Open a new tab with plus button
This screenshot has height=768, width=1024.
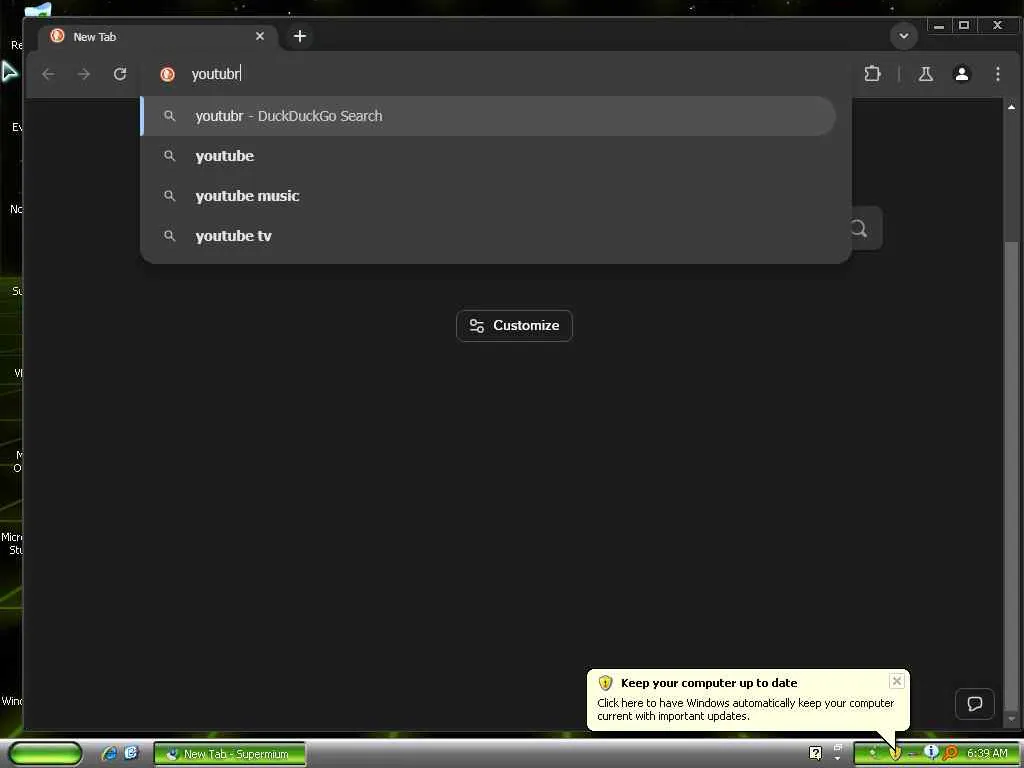point(300,36)
